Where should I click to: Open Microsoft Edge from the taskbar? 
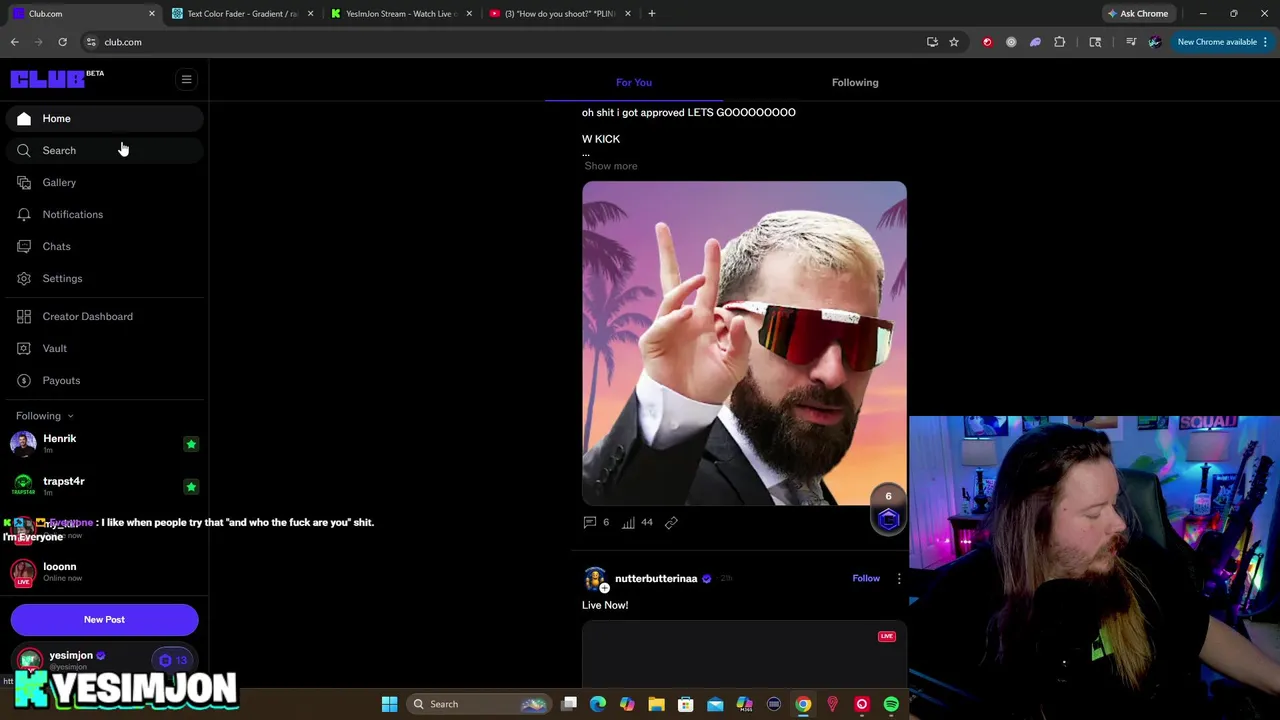[598, 704]
